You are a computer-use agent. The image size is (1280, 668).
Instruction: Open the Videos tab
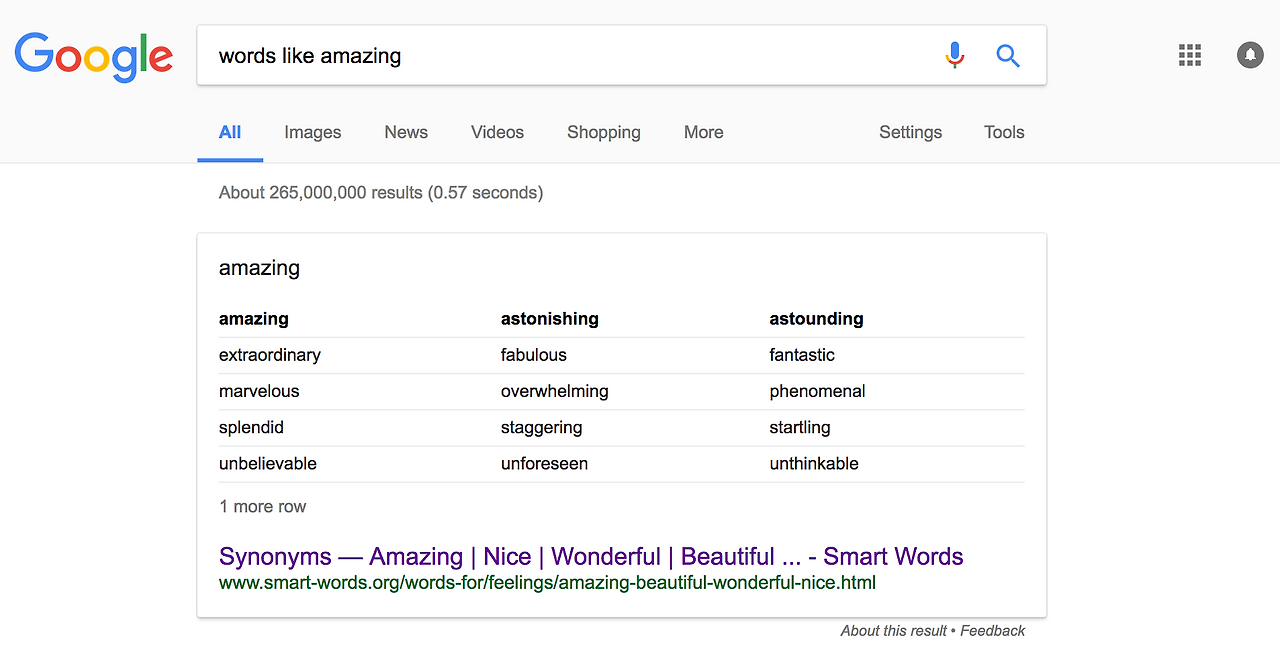497,132
